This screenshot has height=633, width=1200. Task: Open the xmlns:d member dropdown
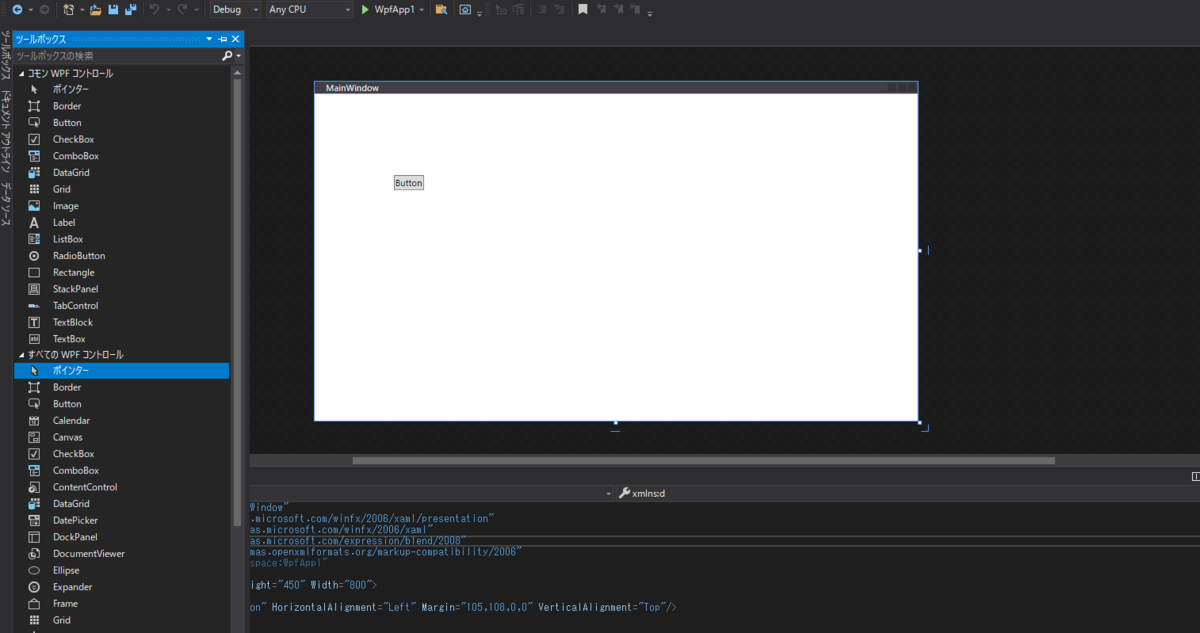click(906, 493)
